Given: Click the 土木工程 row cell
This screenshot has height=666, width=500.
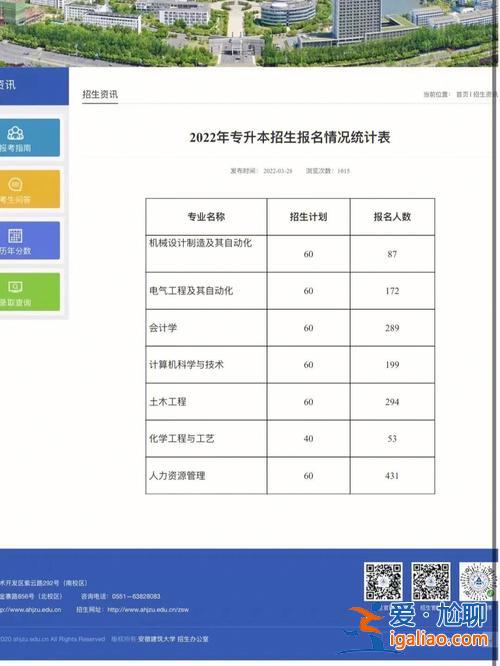Looking at the screenshot, I should [206, 402].
